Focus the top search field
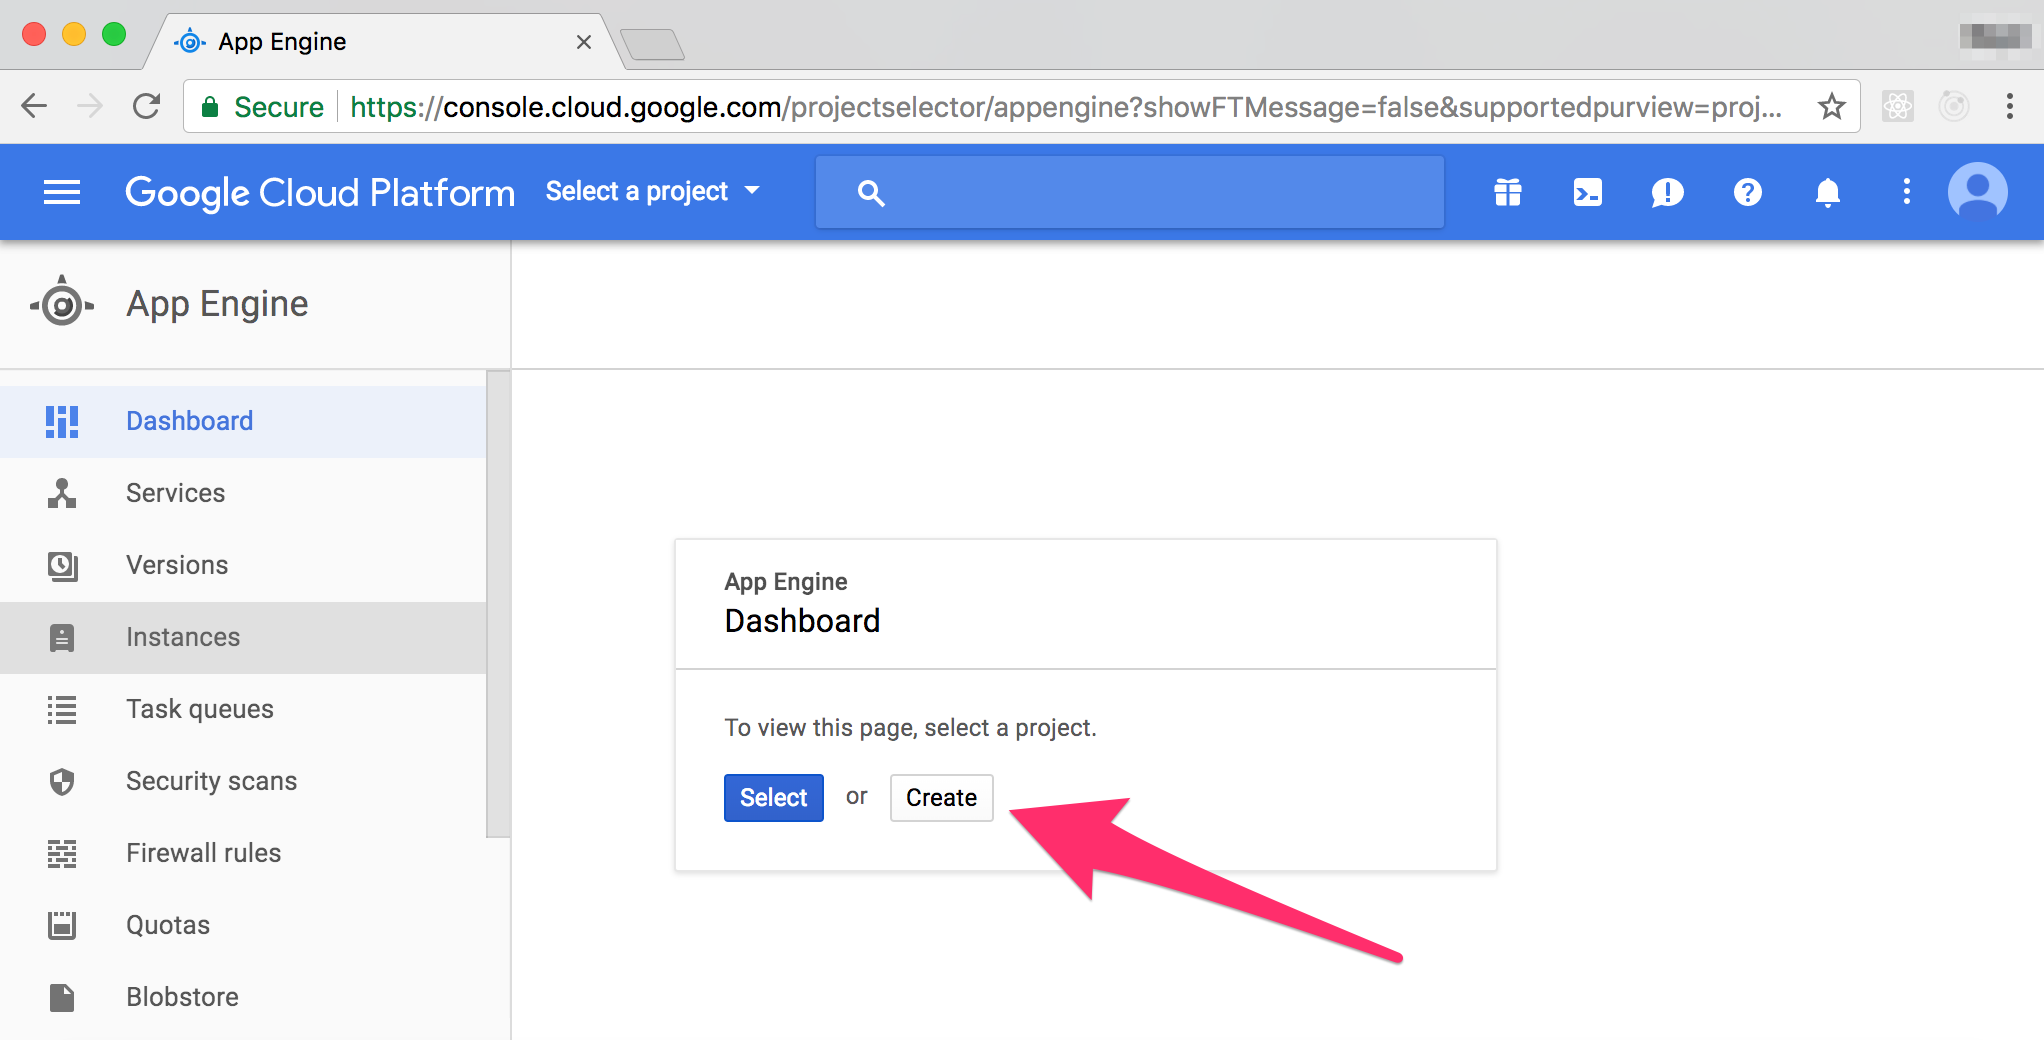2044x1040 pixels. [x=1130, y=192]
